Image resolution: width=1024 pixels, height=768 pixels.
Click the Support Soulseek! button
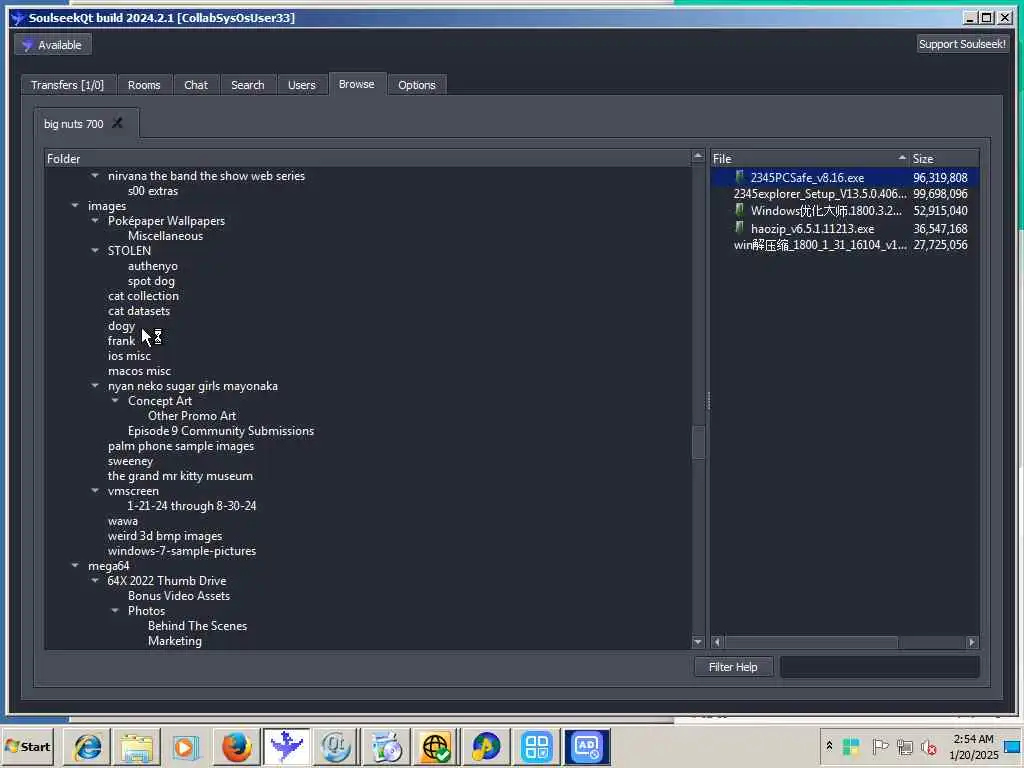coord(962,44)
